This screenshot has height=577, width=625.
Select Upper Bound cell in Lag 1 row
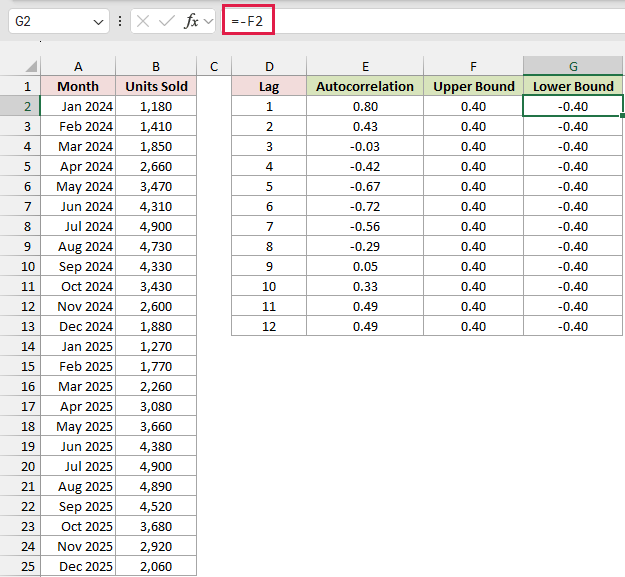click(473, 106)
